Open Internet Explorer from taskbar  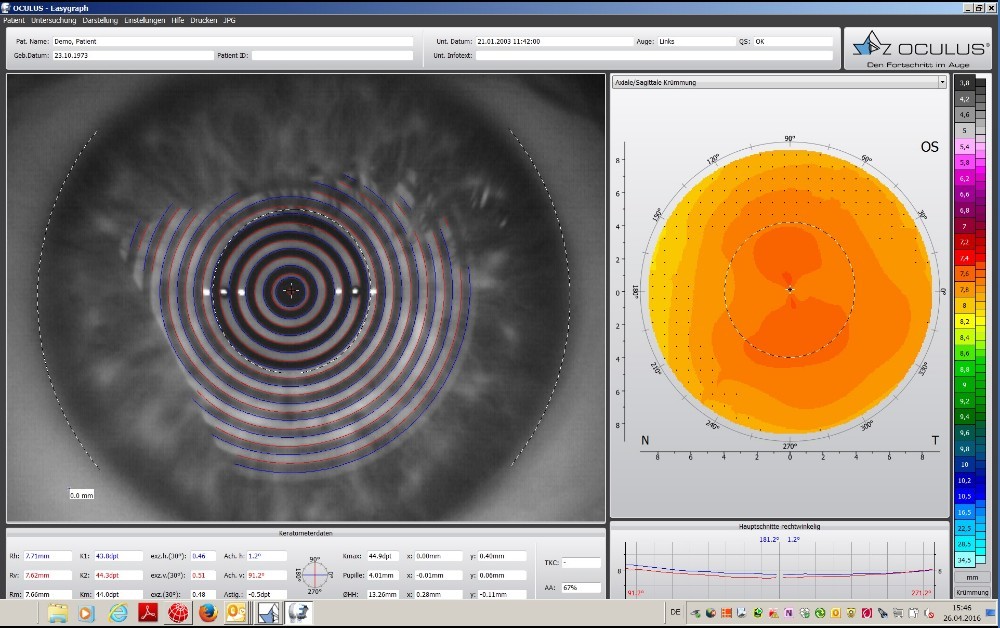pos(118,612)
